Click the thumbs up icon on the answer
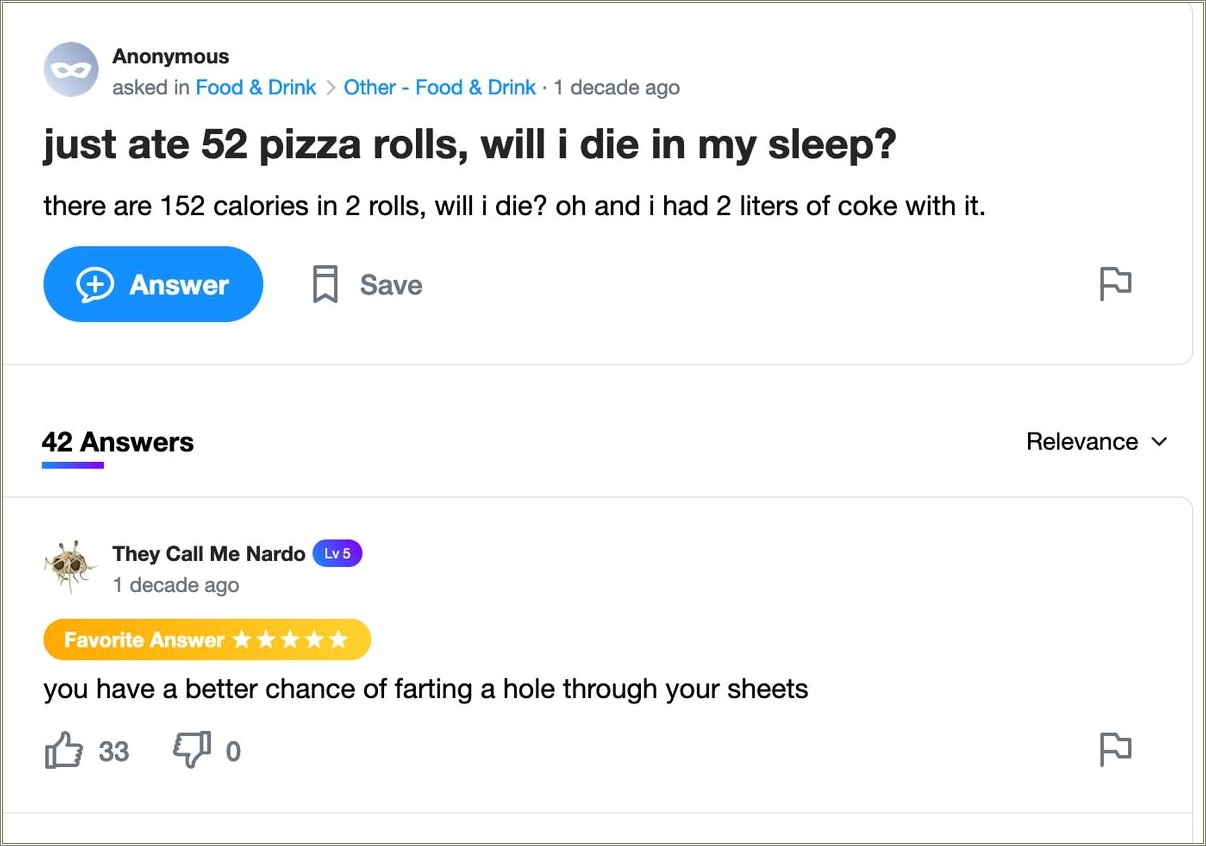Viewport: 1206px width, 846px height. (64, 750)
